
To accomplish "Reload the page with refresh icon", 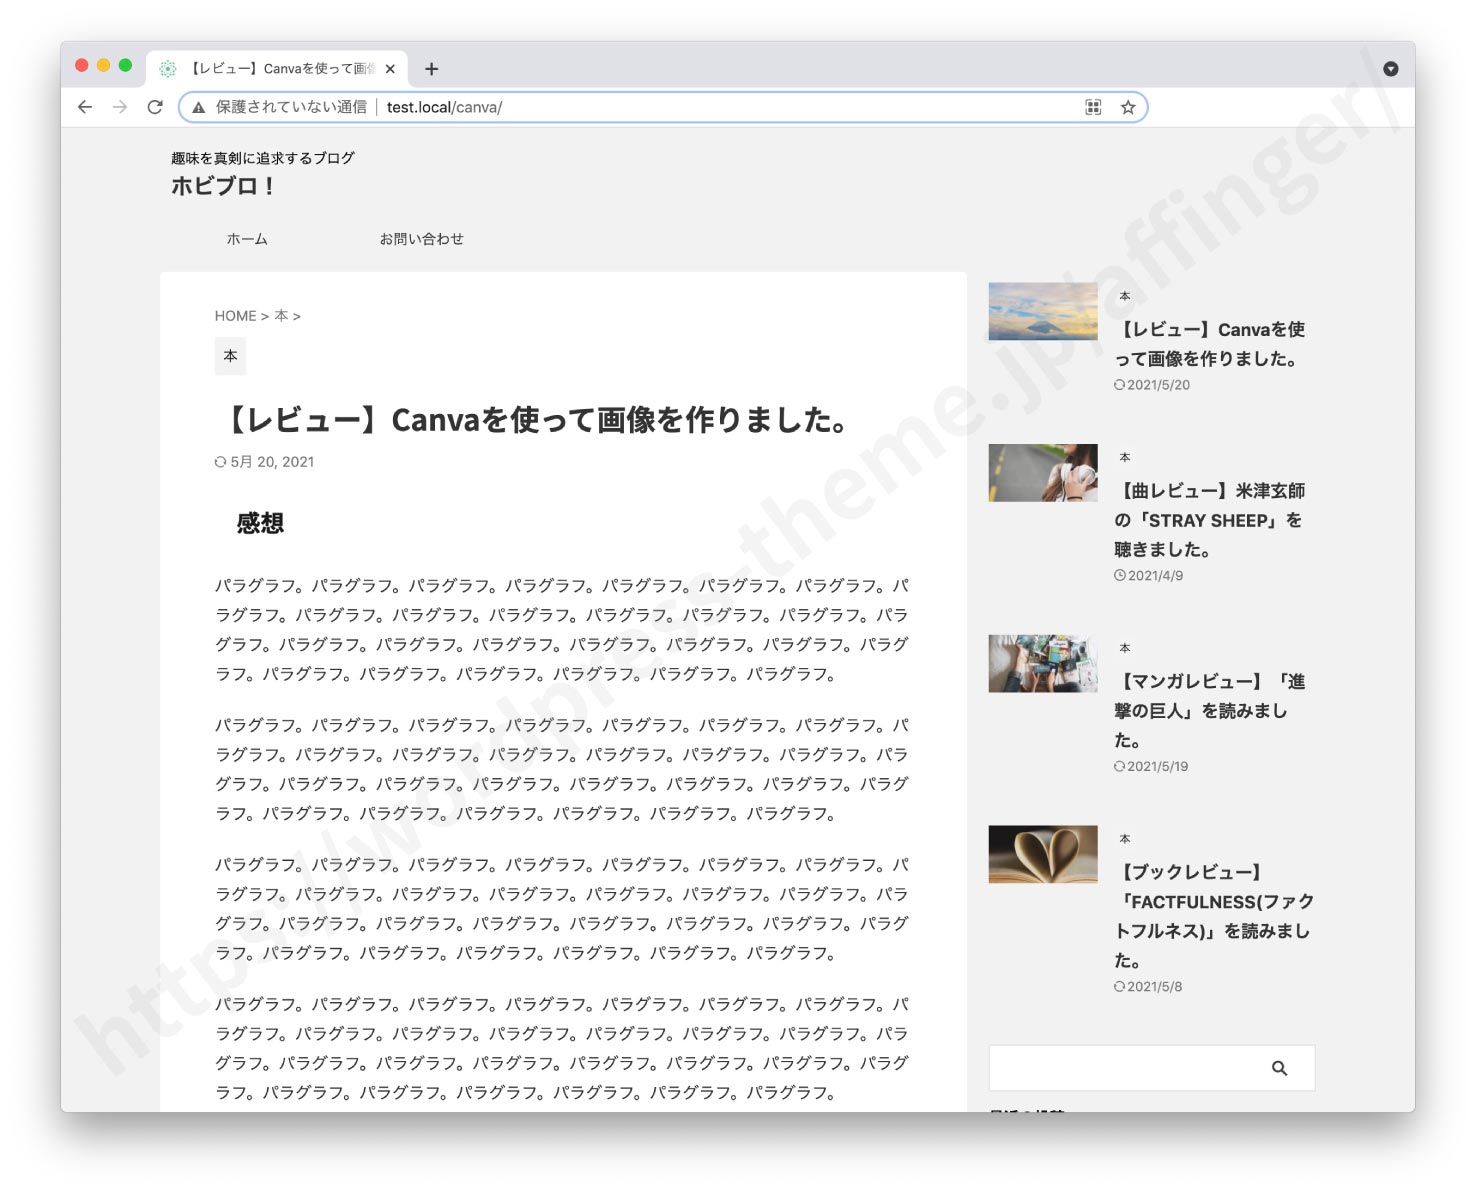I will pos(155,107).
